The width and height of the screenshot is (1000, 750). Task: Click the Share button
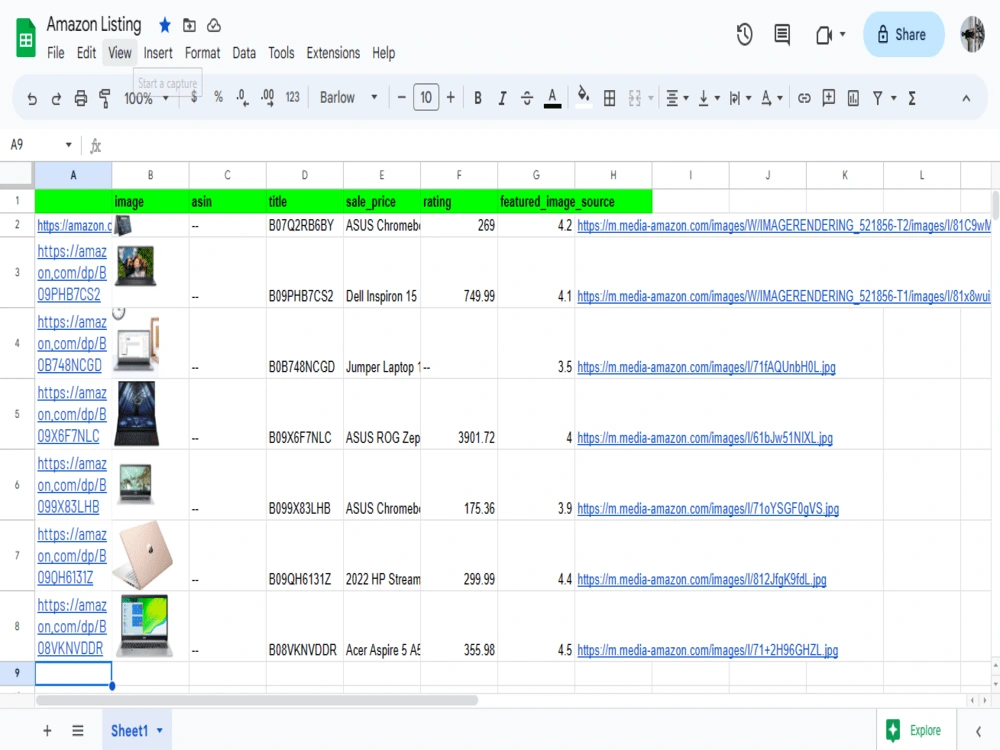coord(903,34)
